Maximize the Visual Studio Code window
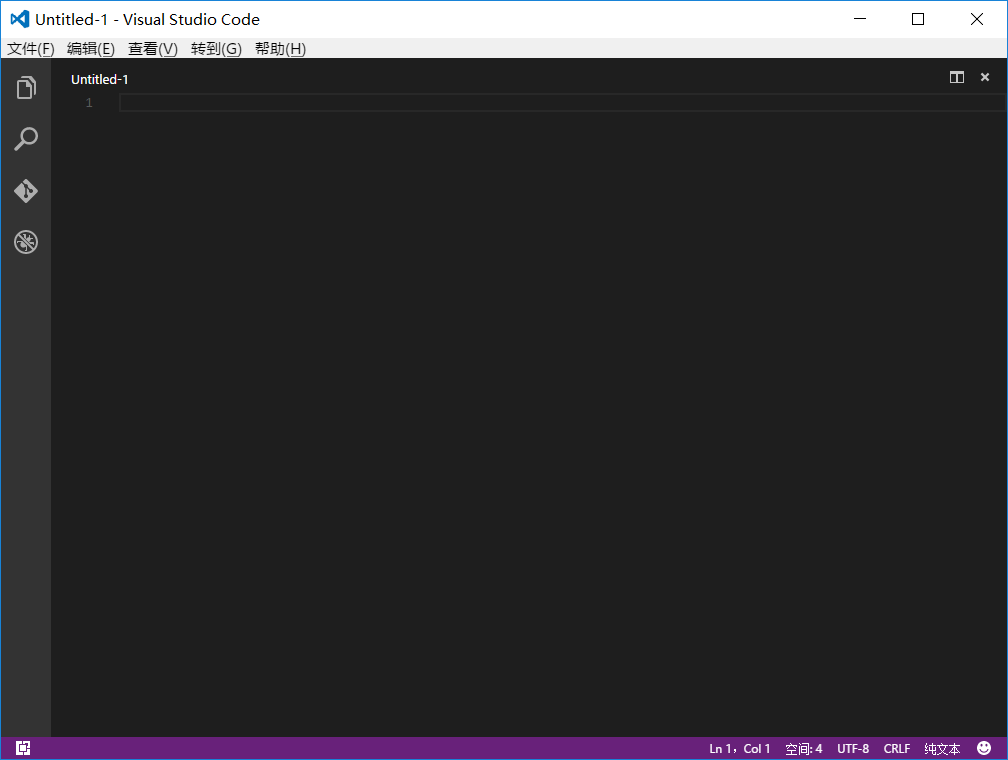This screenshot has height=760, width=1008. tap(918, 19)
